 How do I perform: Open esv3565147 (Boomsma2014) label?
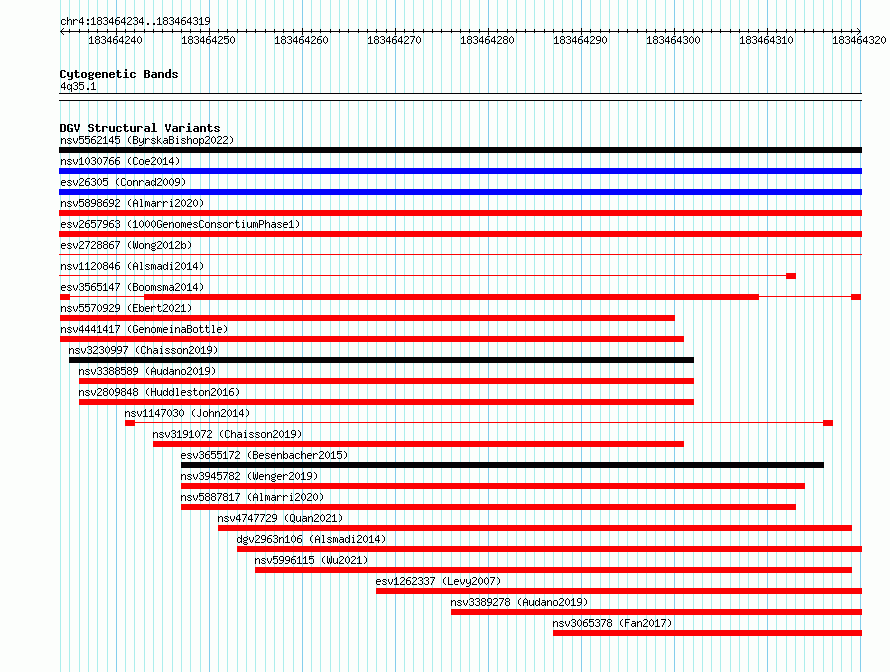point(132,287)
